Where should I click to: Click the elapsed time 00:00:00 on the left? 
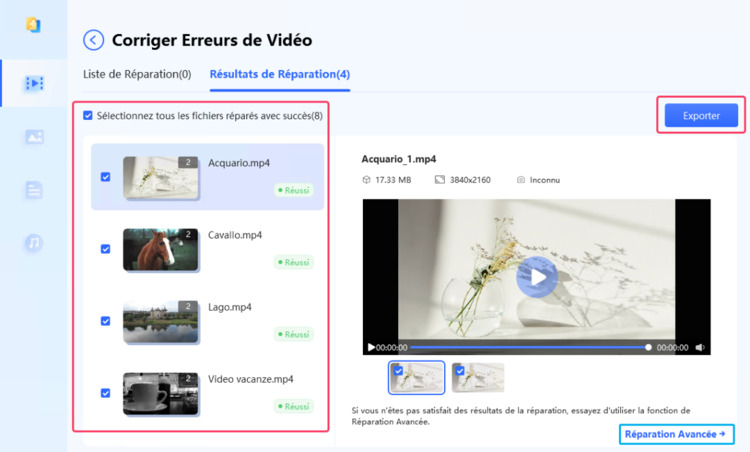point(392,348)
